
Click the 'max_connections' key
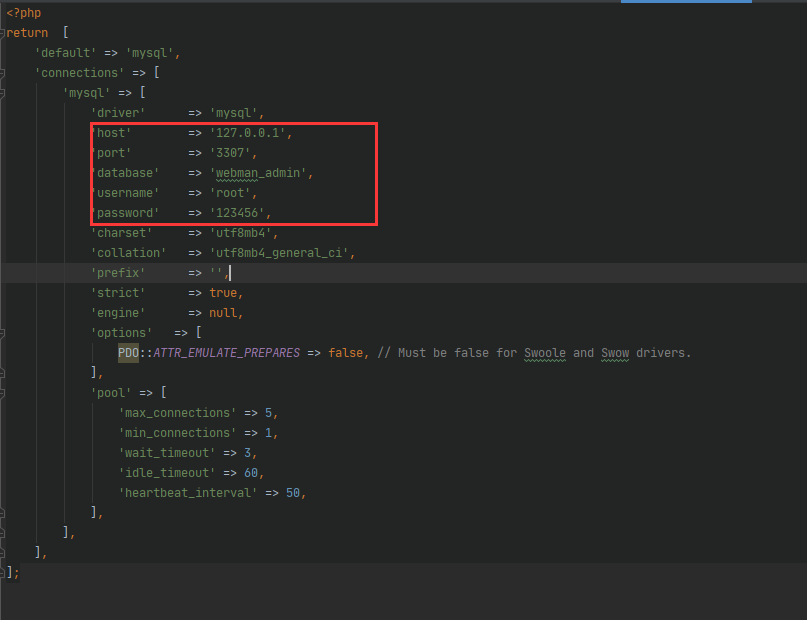[x=178, y=413]
